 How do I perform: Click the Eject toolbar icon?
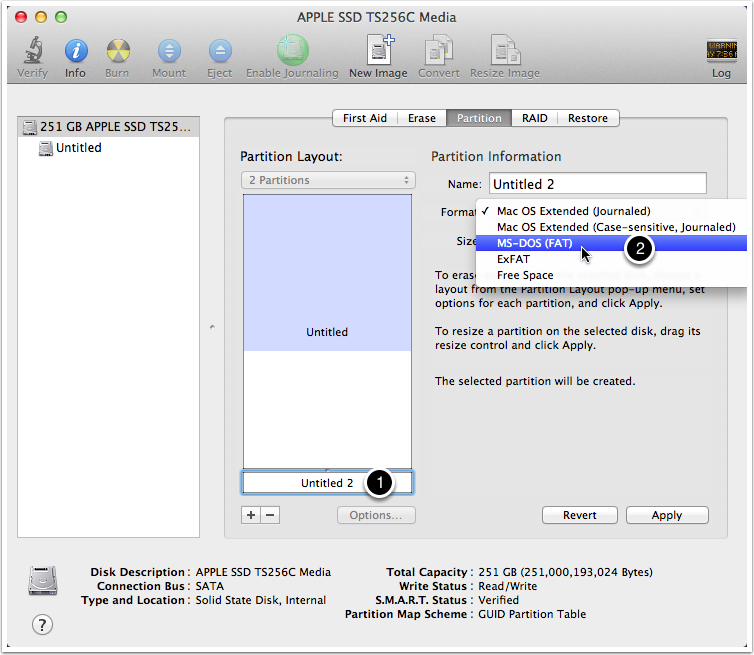[220, 50]
